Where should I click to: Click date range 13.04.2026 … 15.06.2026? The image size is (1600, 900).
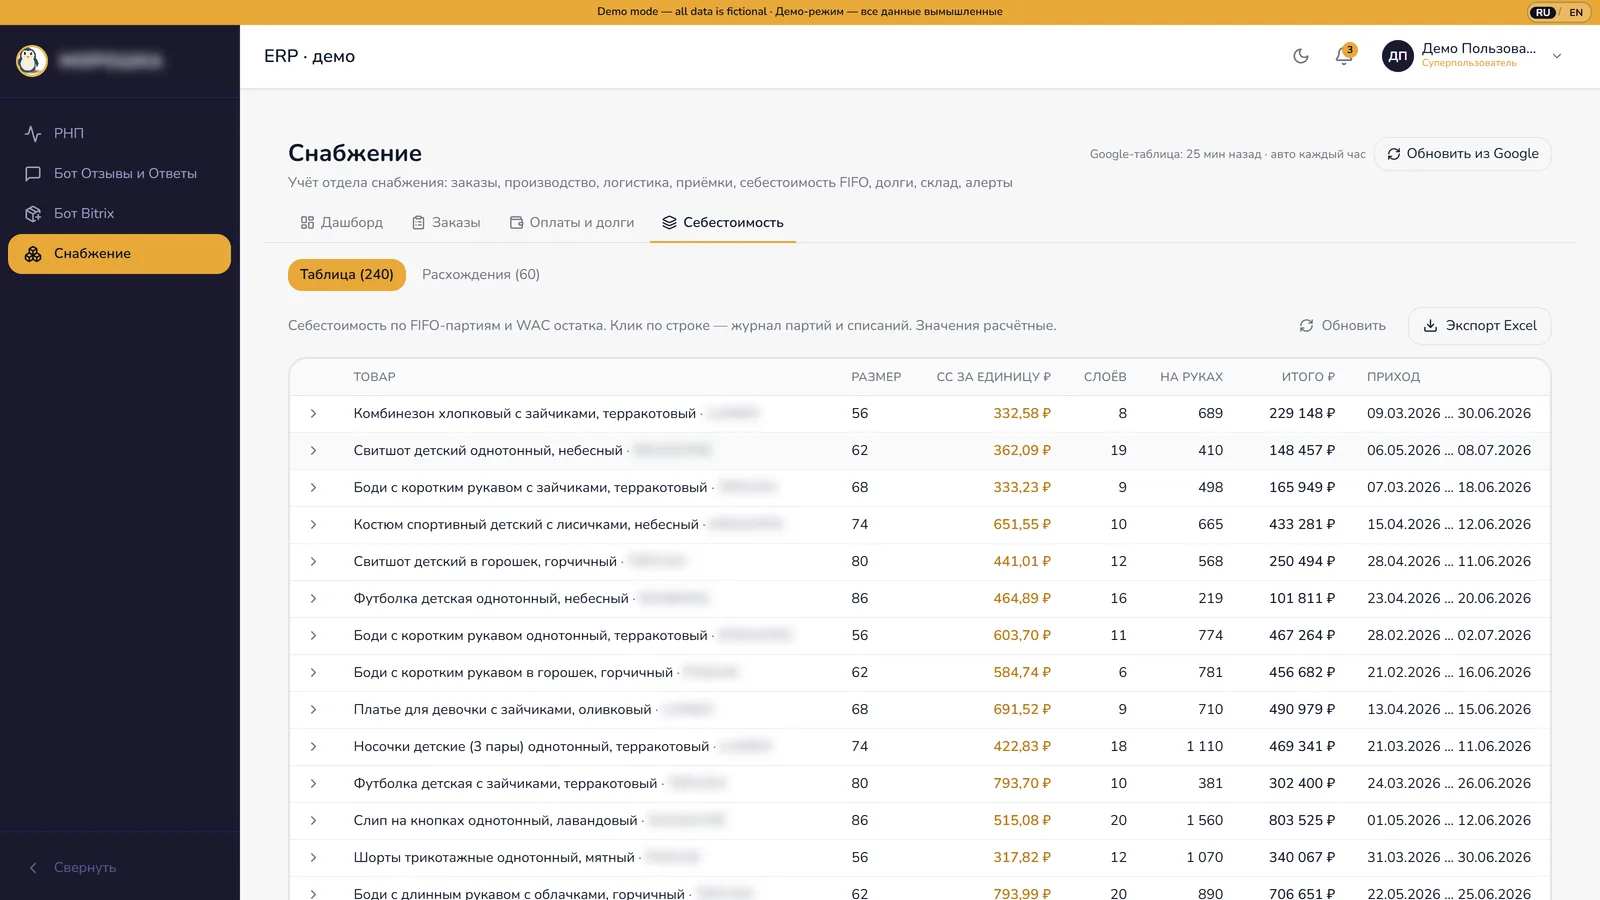[x=1449, y=709]
